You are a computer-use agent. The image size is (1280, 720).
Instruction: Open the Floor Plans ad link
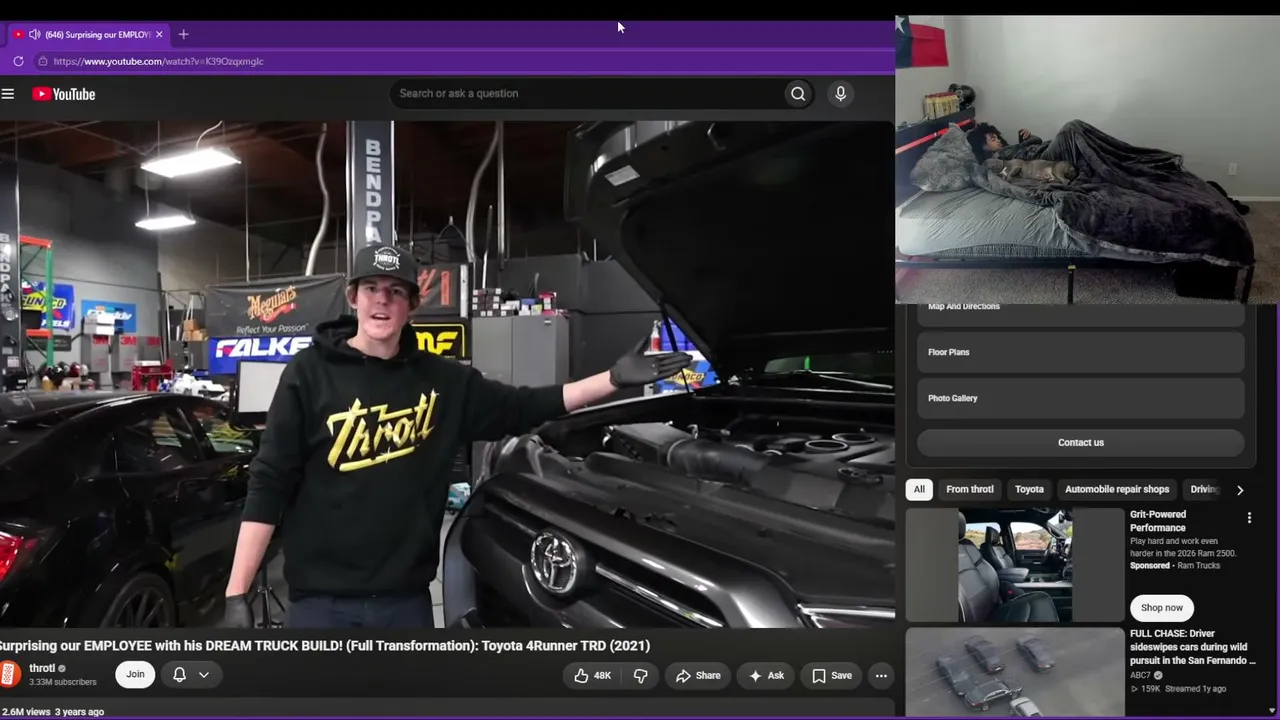tap(1081, 352)
